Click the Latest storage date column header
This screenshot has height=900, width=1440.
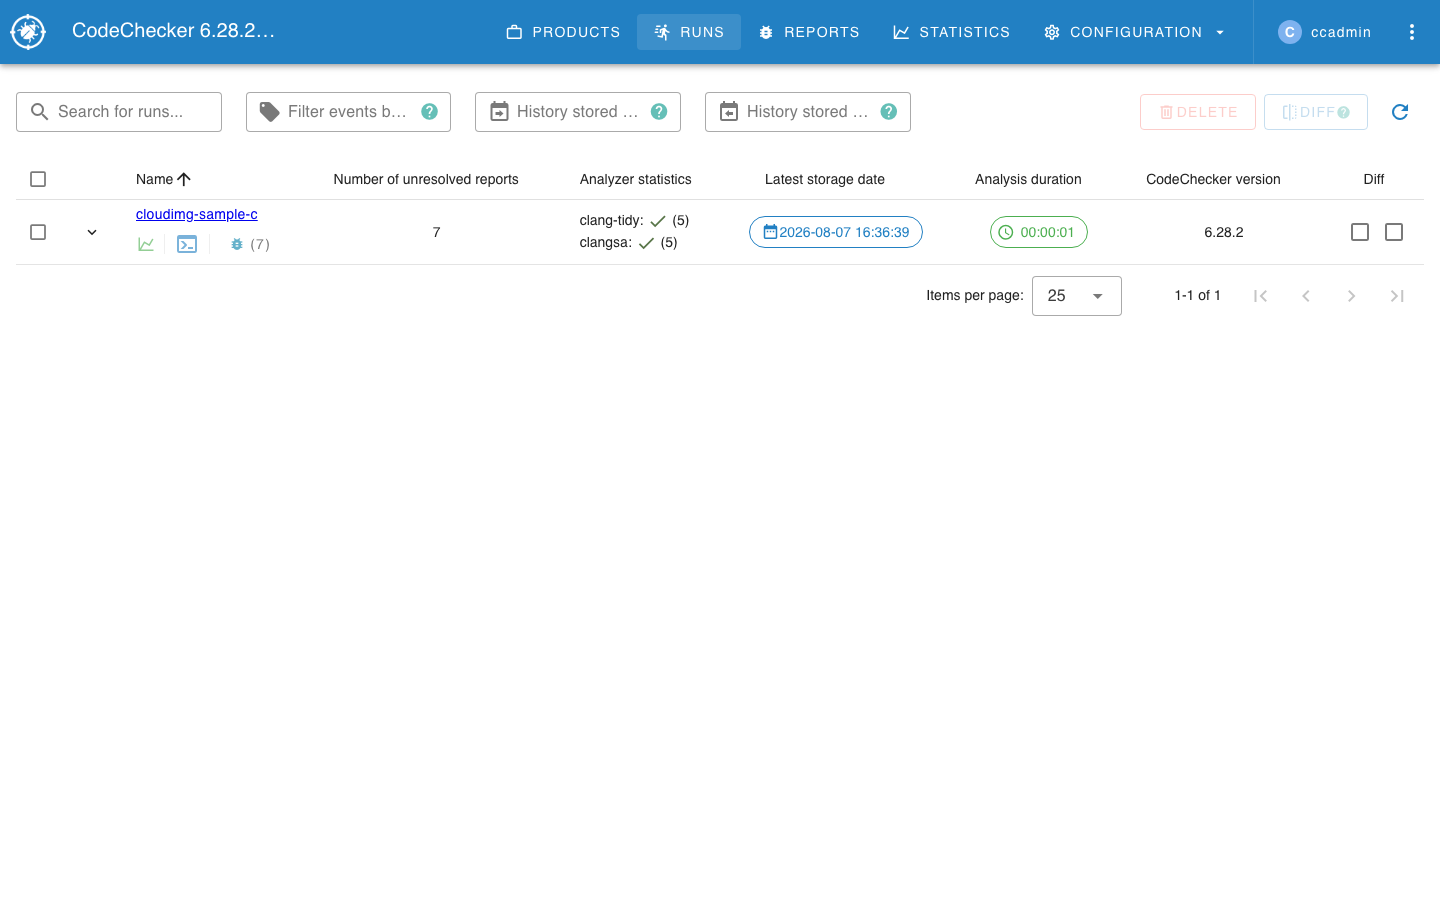825,179
